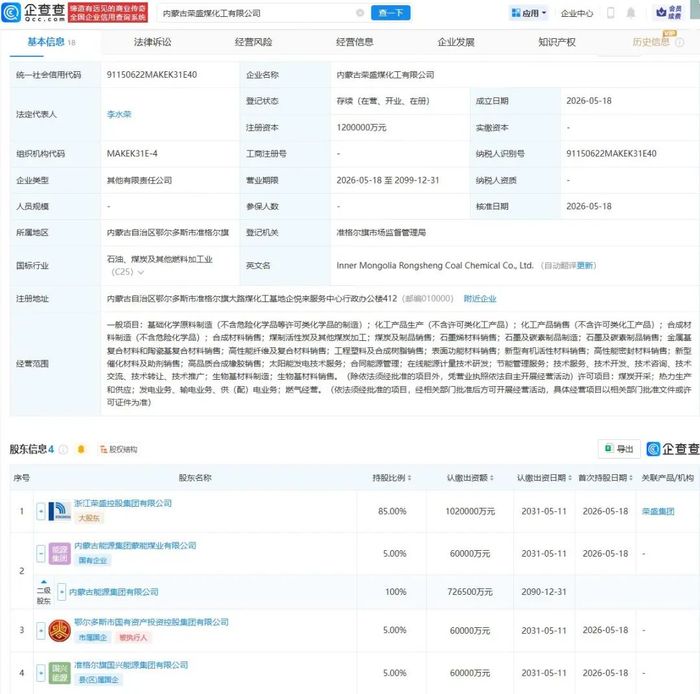This screenshot has width=700, height=694.
Task: Sort by 认缴出资额 column arrows
Action: 492,478
